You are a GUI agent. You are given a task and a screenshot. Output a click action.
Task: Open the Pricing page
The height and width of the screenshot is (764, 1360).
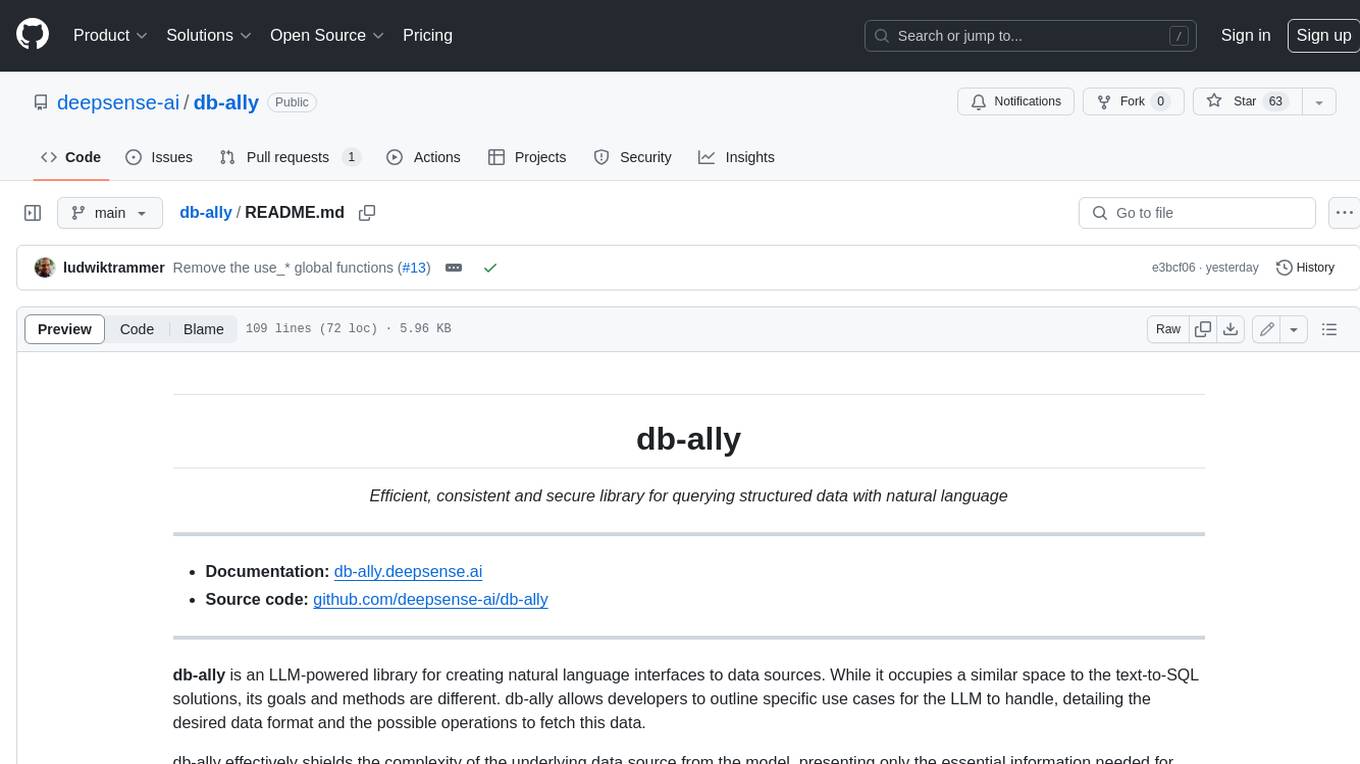427,35
